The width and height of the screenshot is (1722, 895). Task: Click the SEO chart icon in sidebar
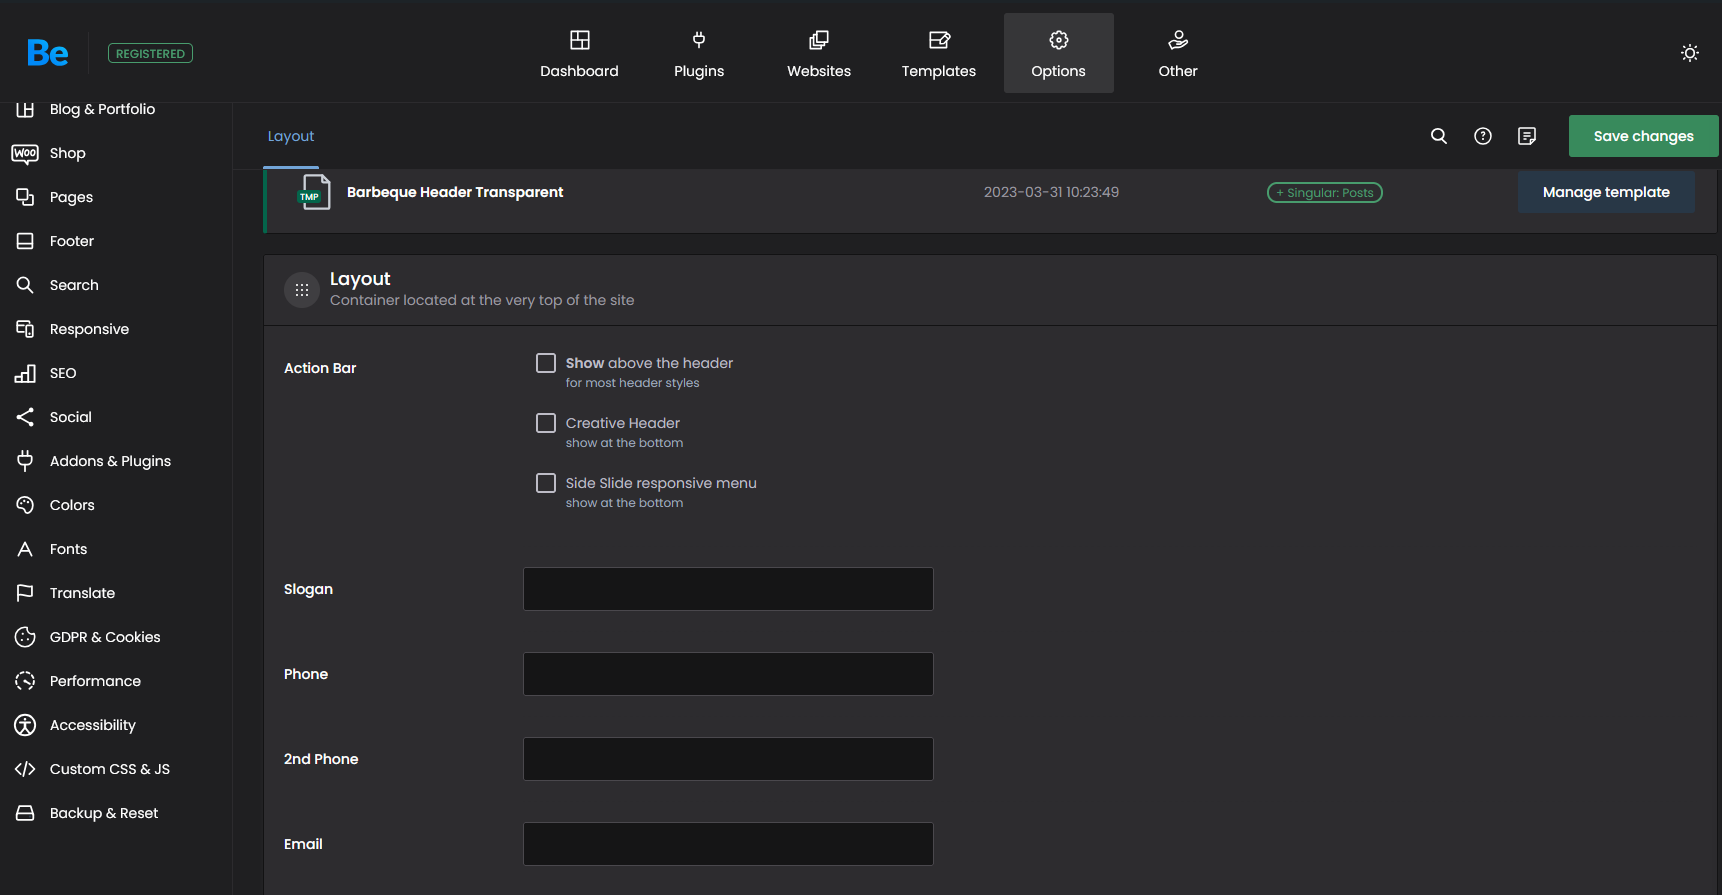(x=25, y=373)
